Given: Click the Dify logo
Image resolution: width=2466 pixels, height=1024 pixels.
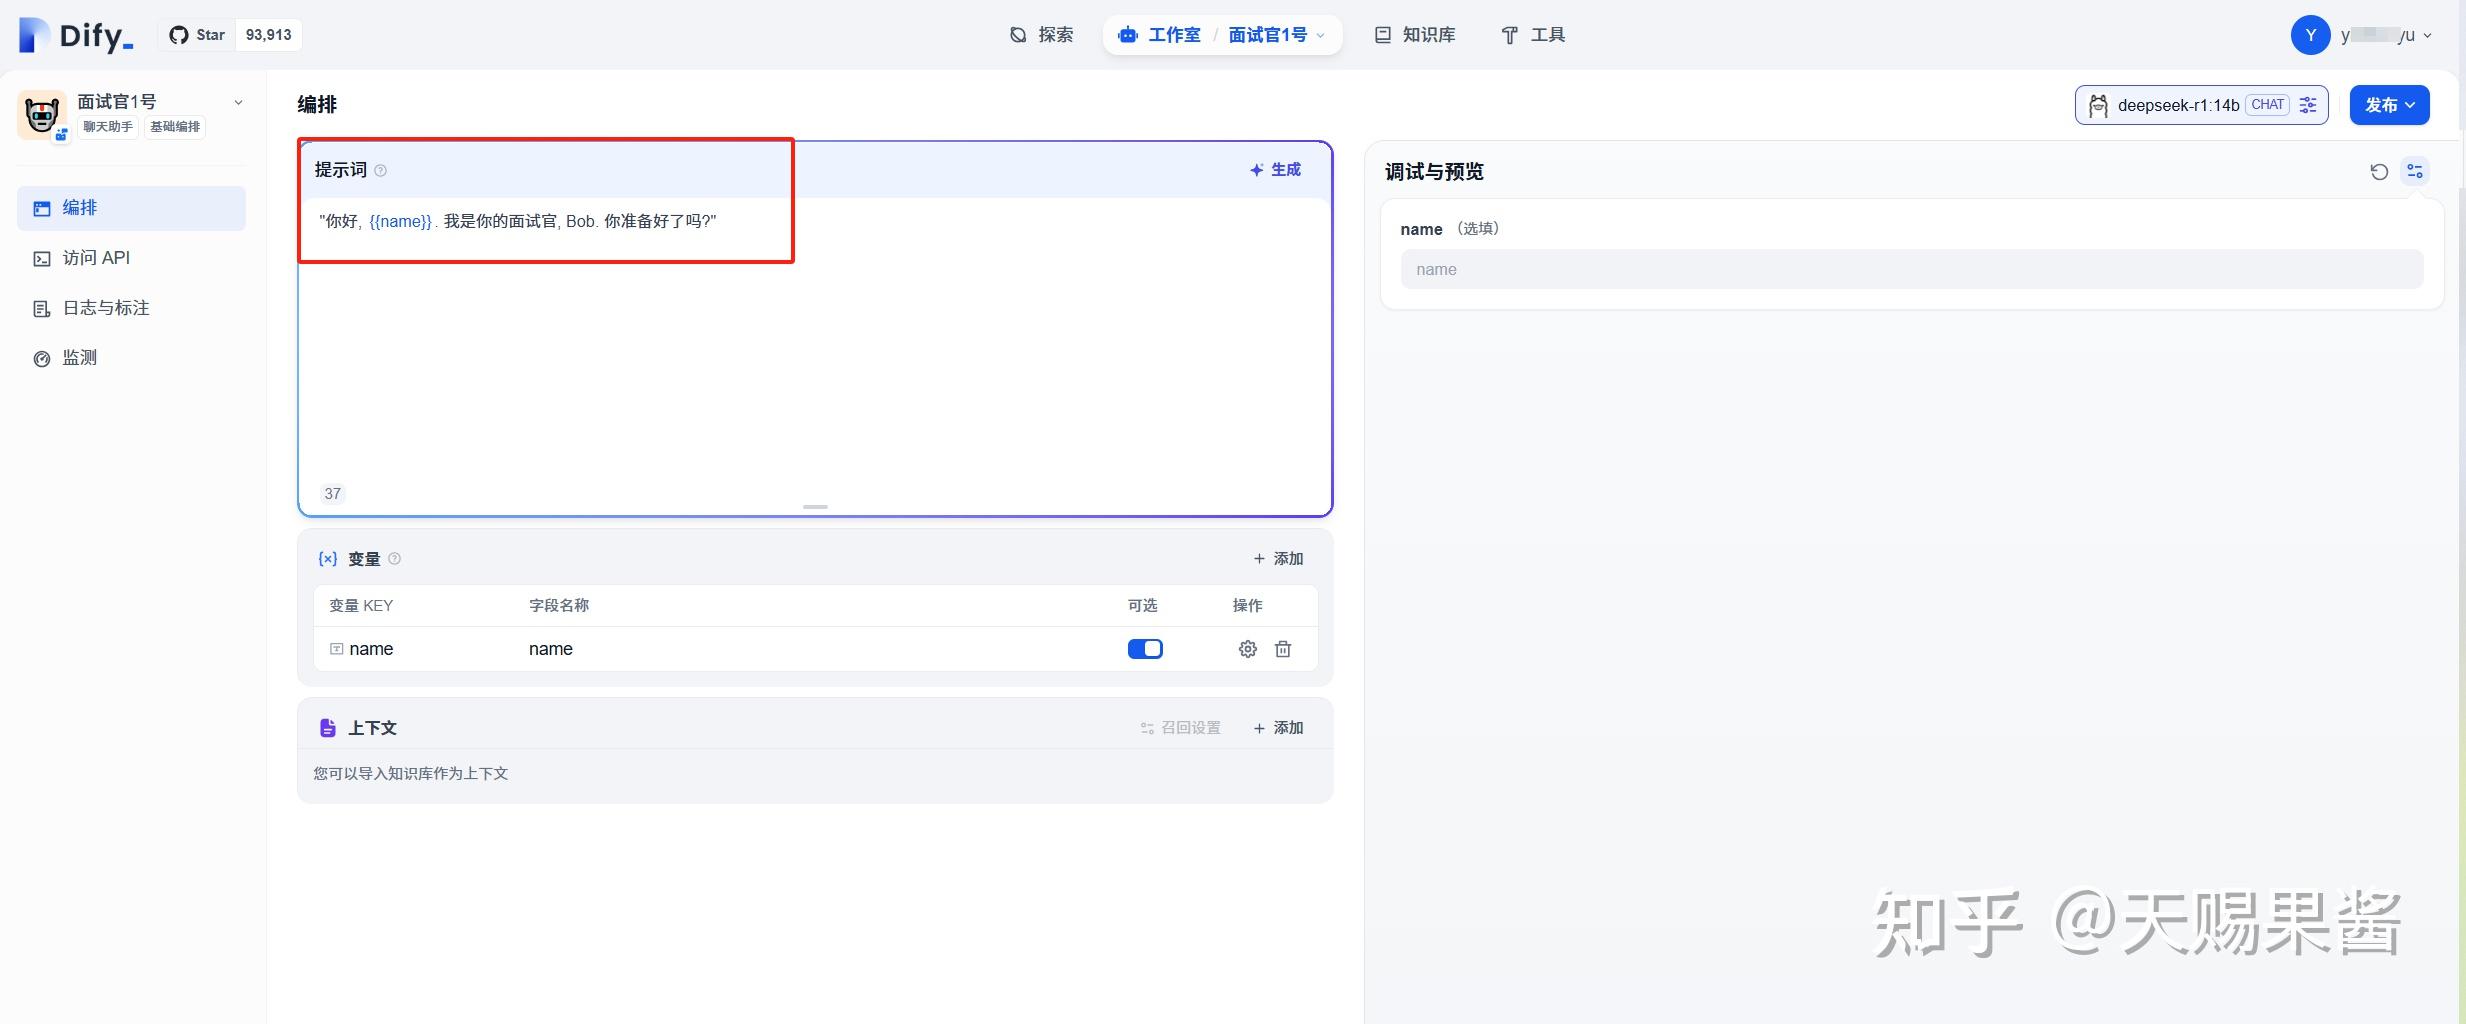Looking at the screenshot, I should coord(70,34).
